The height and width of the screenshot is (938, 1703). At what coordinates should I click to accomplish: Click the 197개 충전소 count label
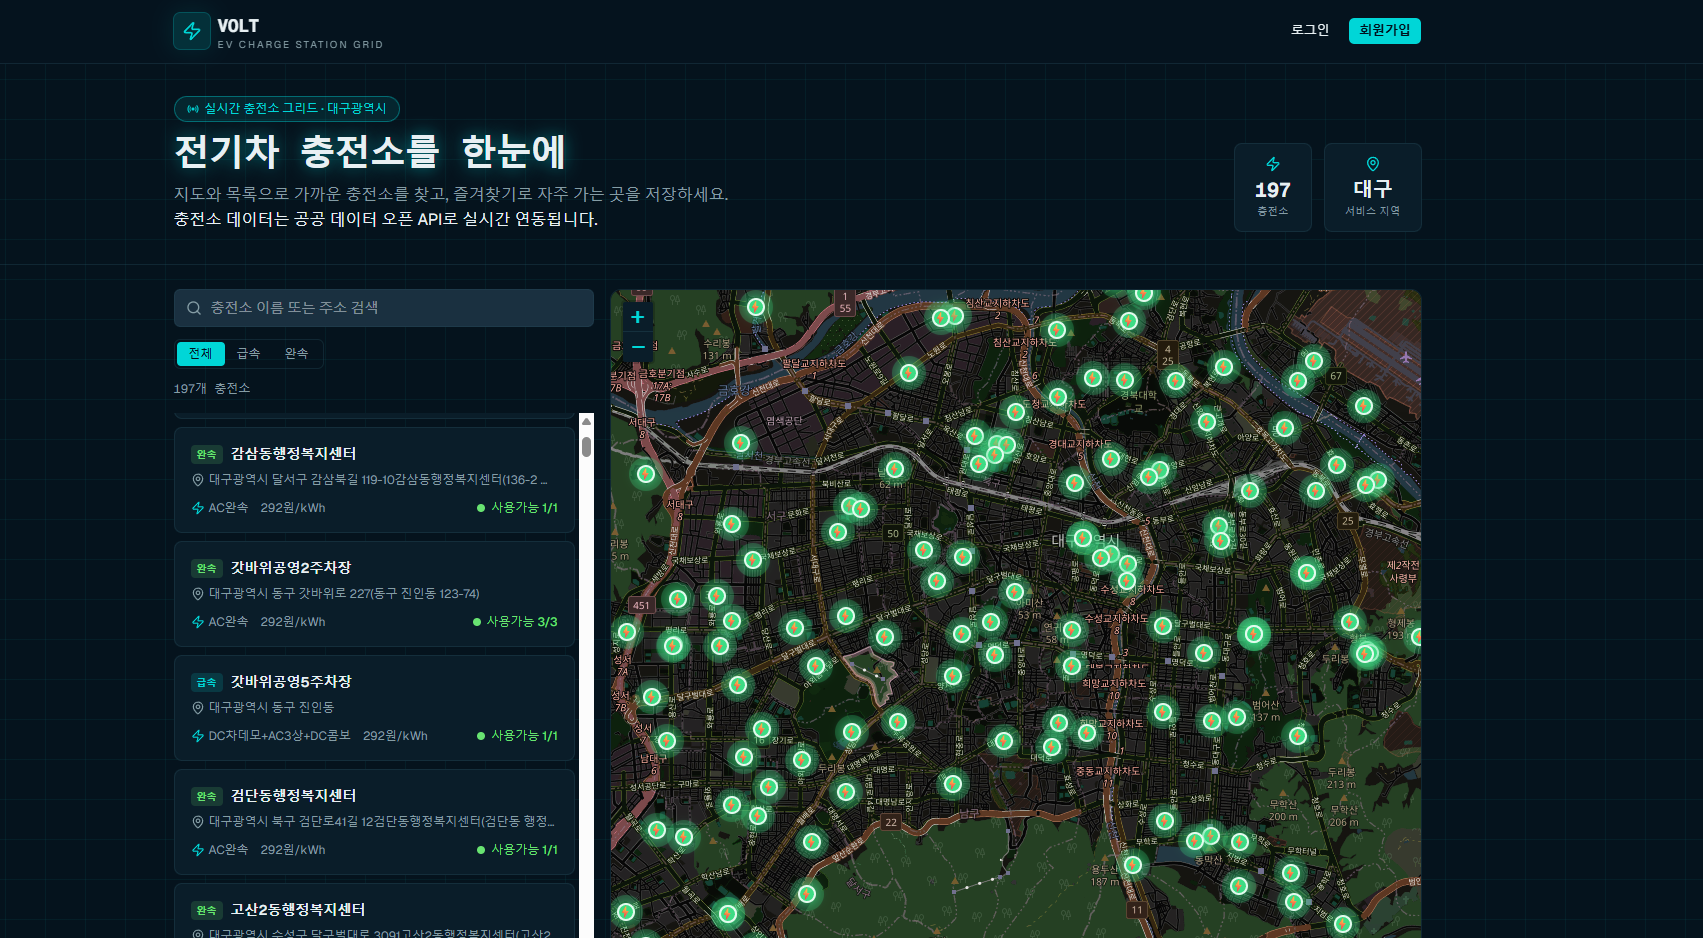(x=212, y=389)
